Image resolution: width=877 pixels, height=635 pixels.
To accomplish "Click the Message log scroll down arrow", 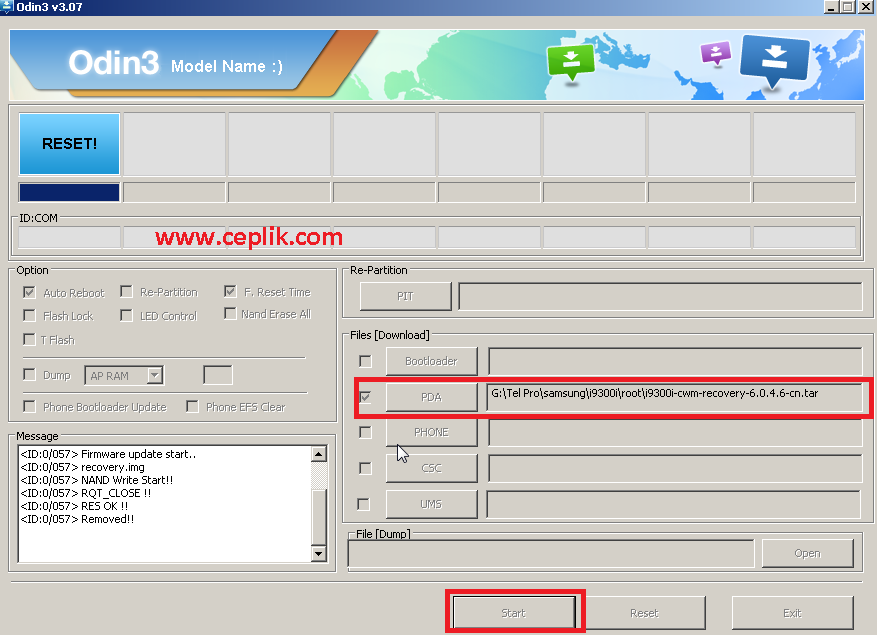I will coord(319,554).
